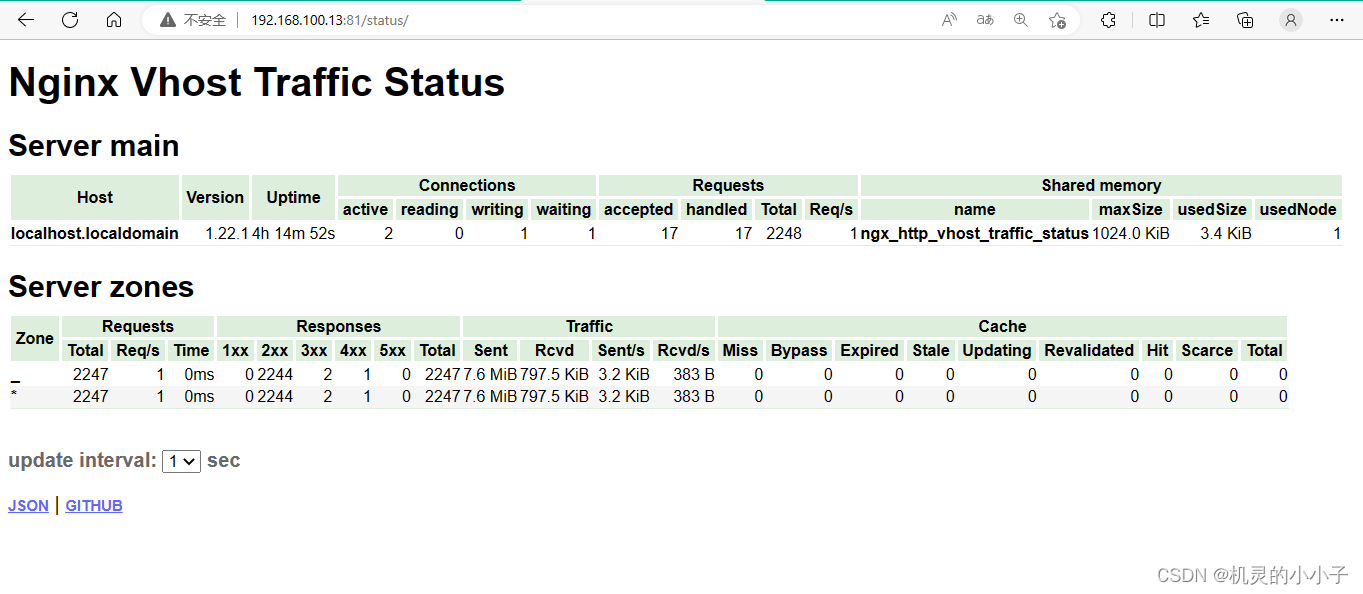Open the browser home page
Image resolution: width=1363 pixels, height=594 pixels.
coord(114,20)
